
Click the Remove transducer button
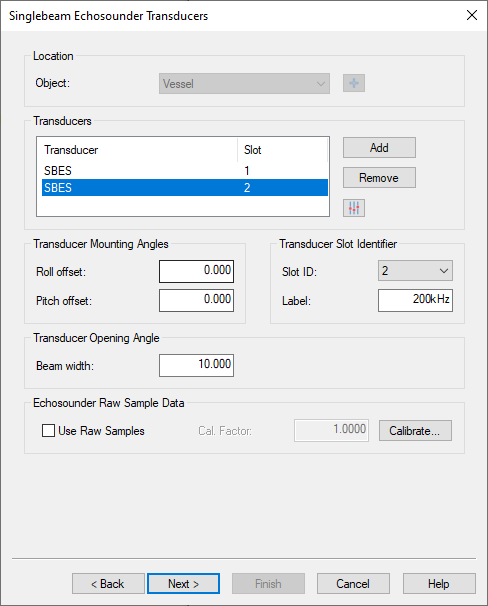point(379,178)
